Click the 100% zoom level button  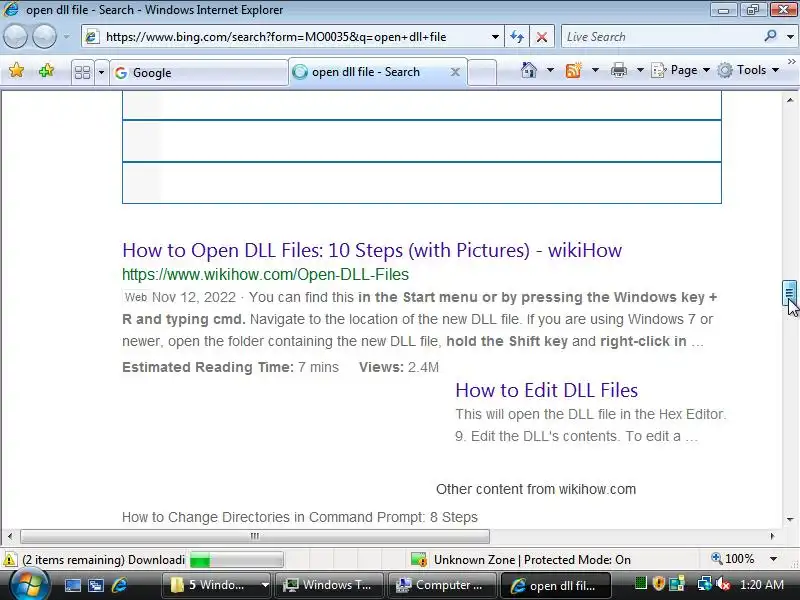point(733,559)
